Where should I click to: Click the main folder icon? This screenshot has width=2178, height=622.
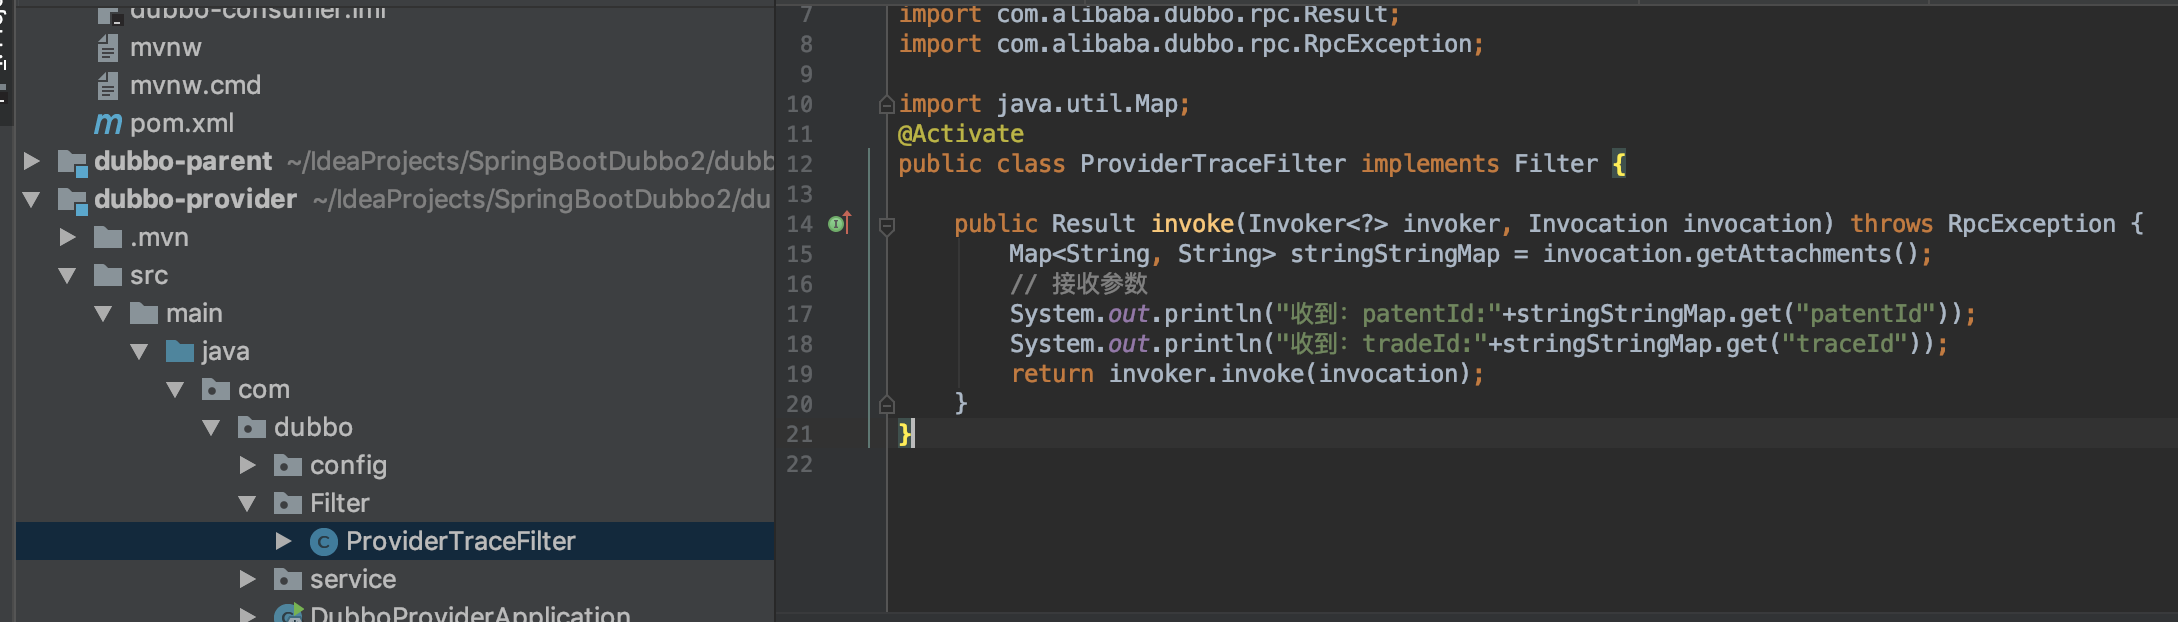coord(144,314)
